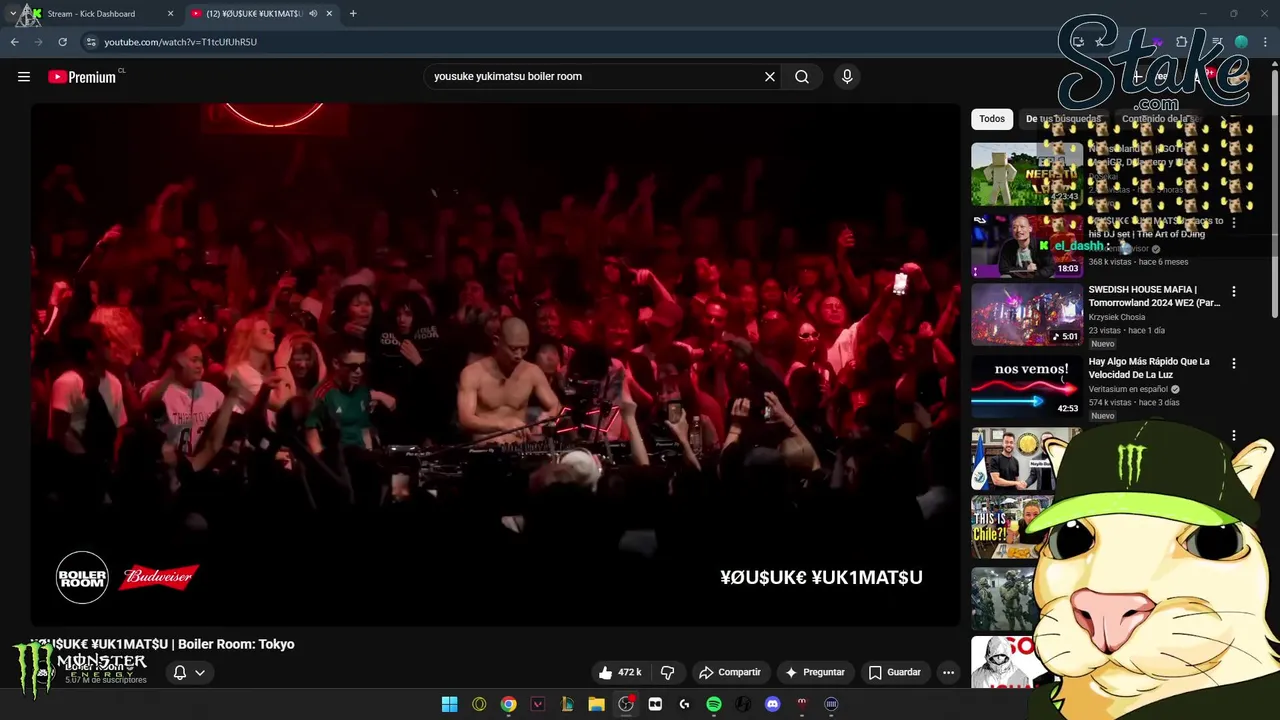Viewport: 1280px width, 720px height.
Task: Dislike the Boiler Room video
Action: coord(667,673)
